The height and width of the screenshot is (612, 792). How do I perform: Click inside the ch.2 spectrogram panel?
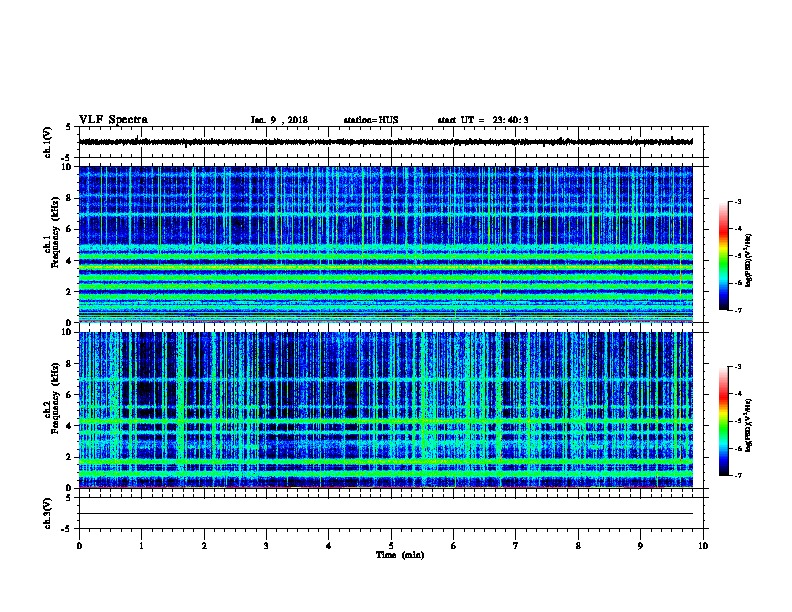coord(385,410)
